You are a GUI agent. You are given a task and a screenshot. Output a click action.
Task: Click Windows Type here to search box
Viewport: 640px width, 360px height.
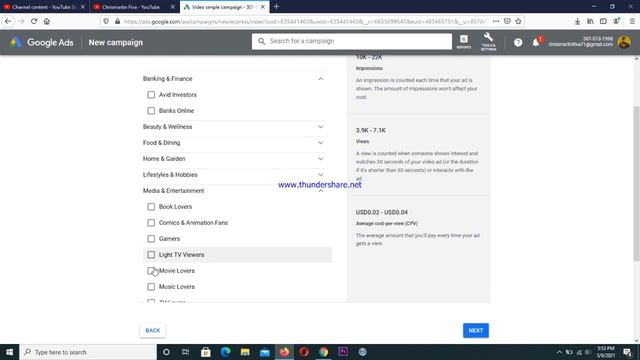[88, 352]
